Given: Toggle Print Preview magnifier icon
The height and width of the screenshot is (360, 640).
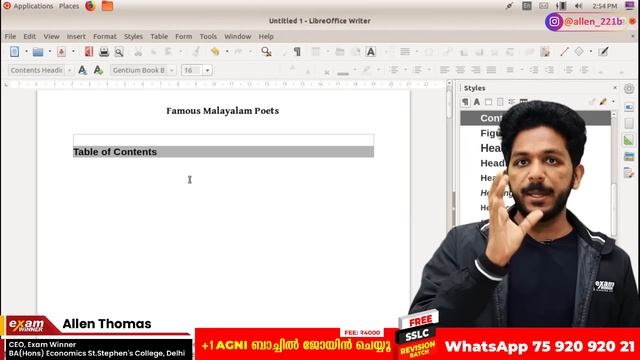Looking at the screenshot, I should pos(119,52).
